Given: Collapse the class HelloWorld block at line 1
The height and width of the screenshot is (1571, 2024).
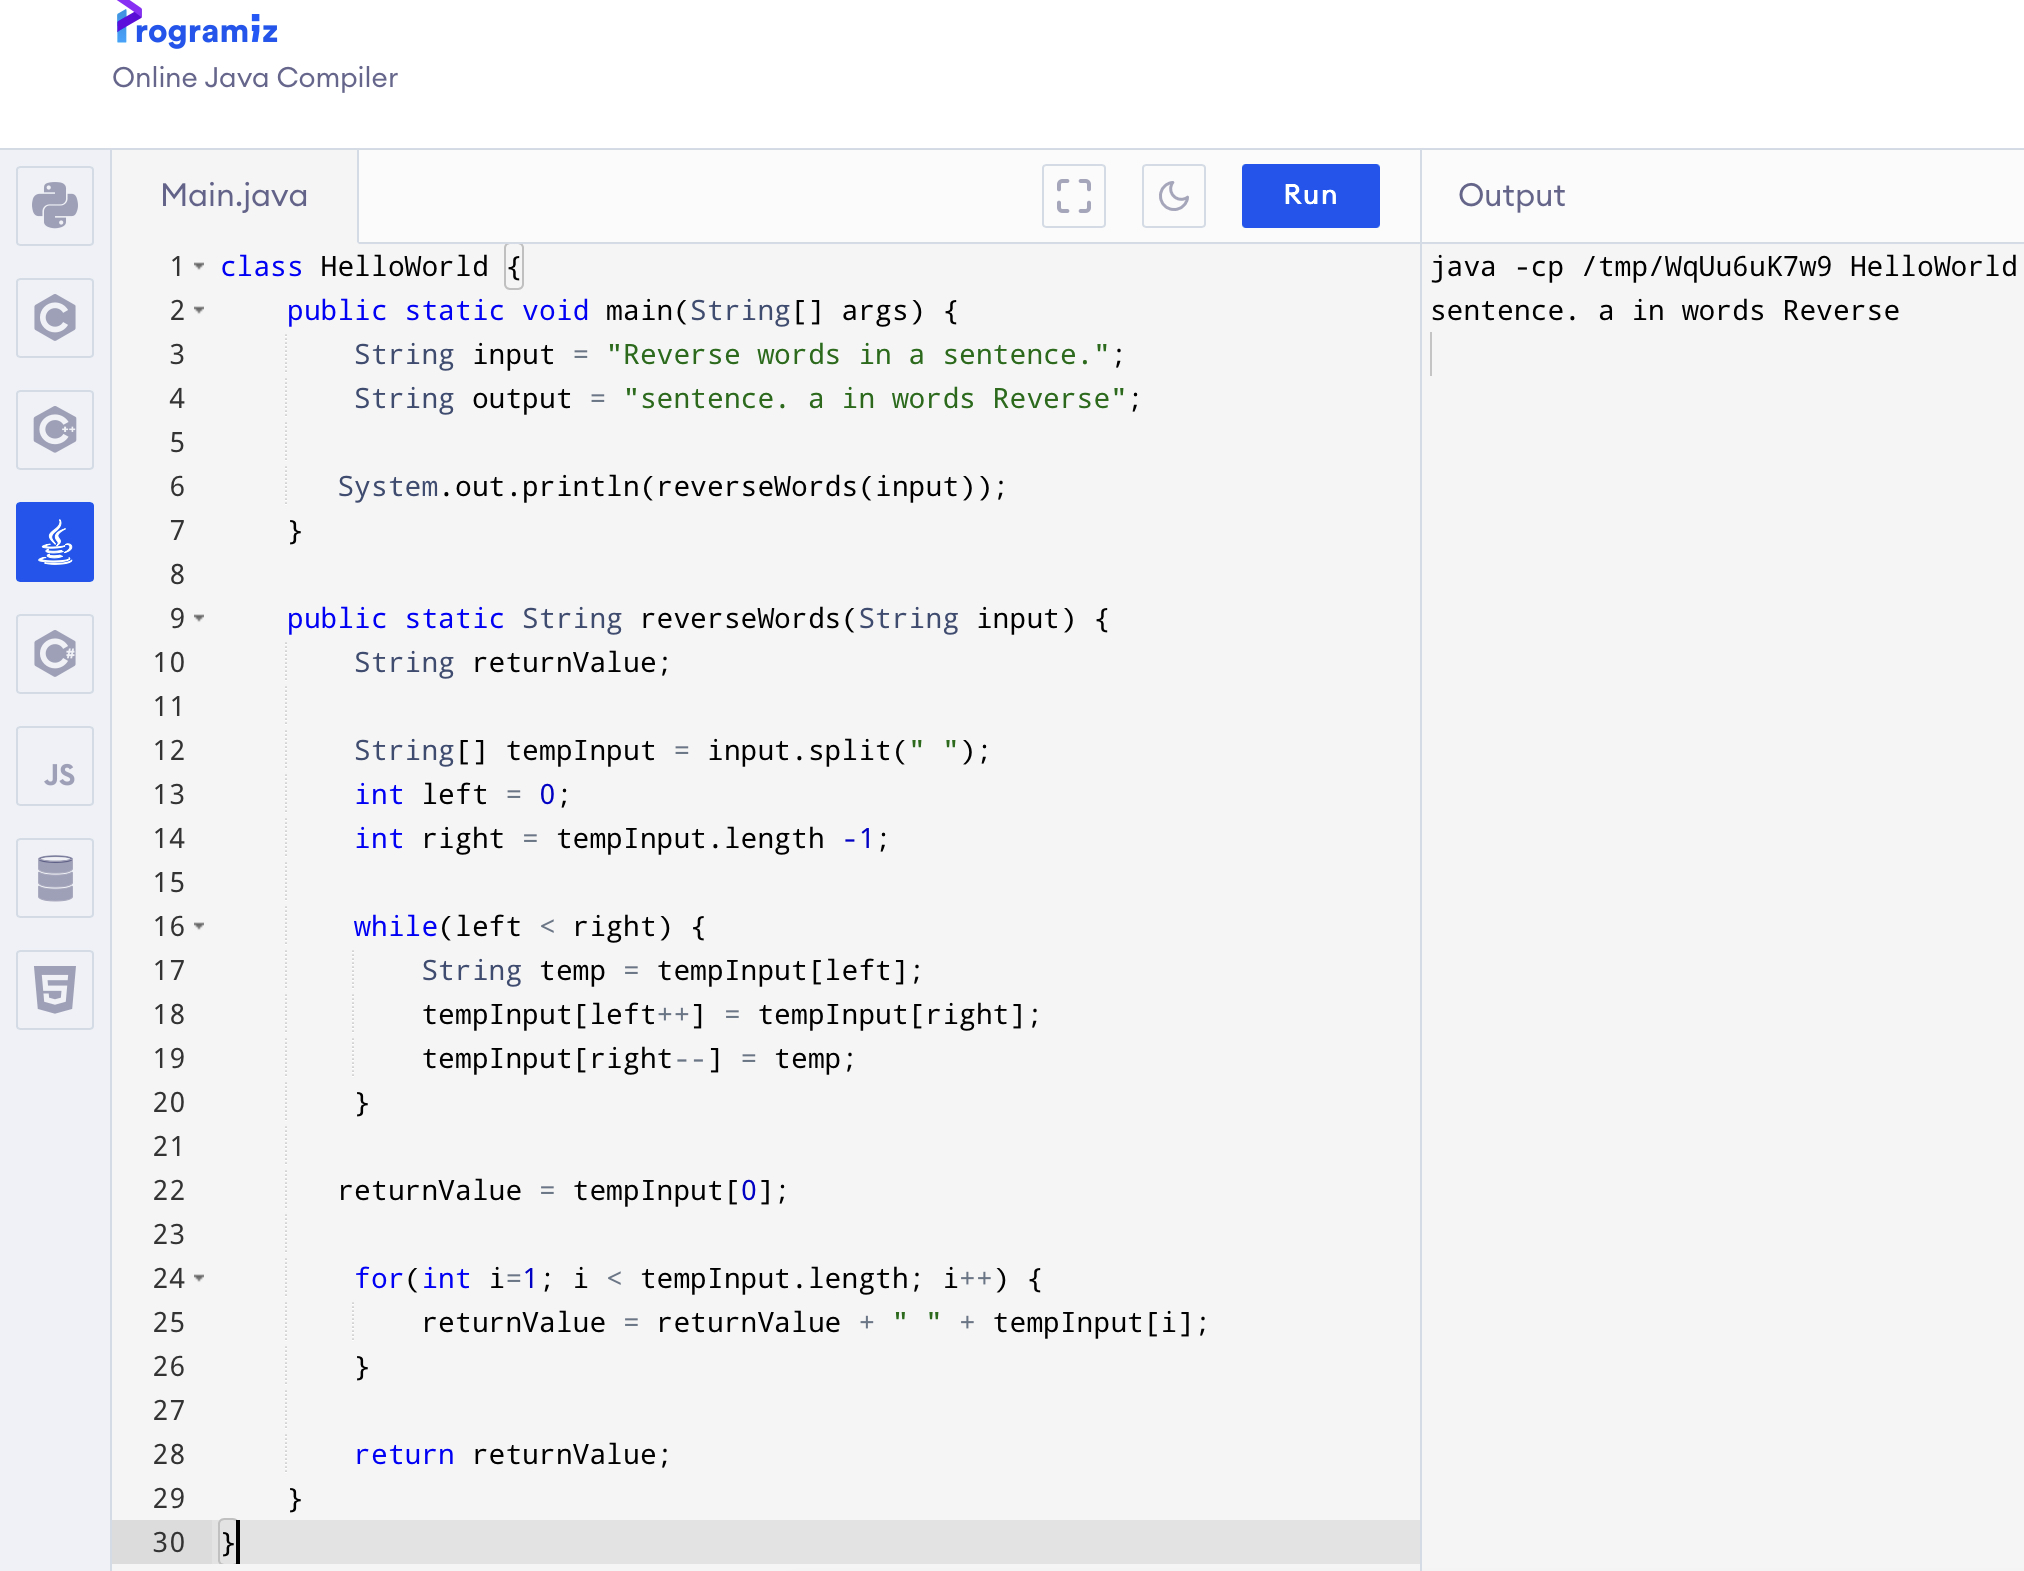Looking at the screenshot, I should click(199, 267).
